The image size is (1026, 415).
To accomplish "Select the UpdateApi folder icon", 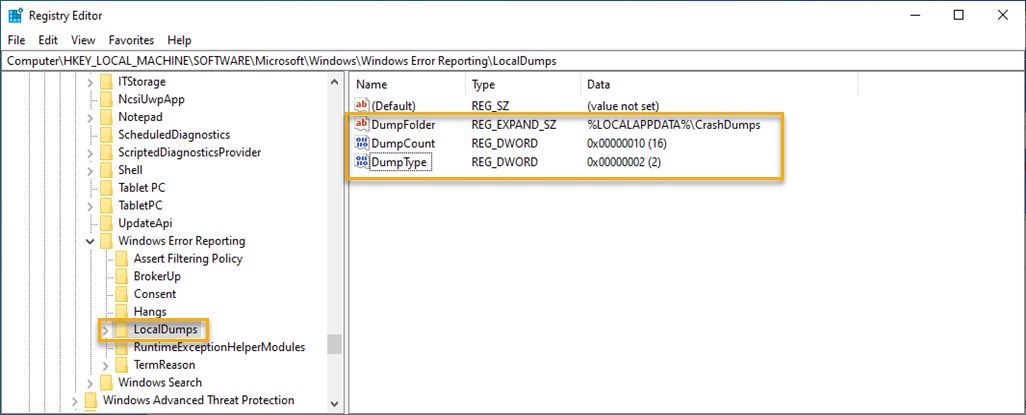I will (x=106, y=223).
